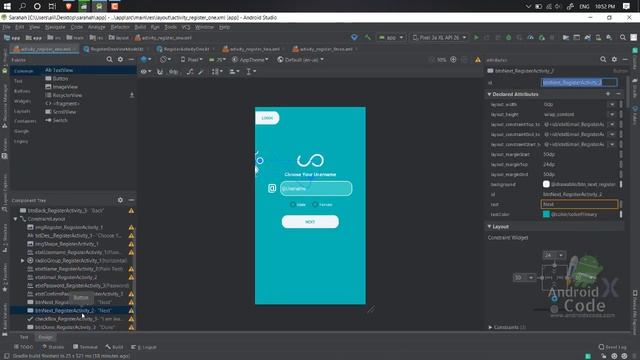Screen dimensions: 640x360
Task: Hide the Component Tree panel with the dash icon
Action: 131,200
